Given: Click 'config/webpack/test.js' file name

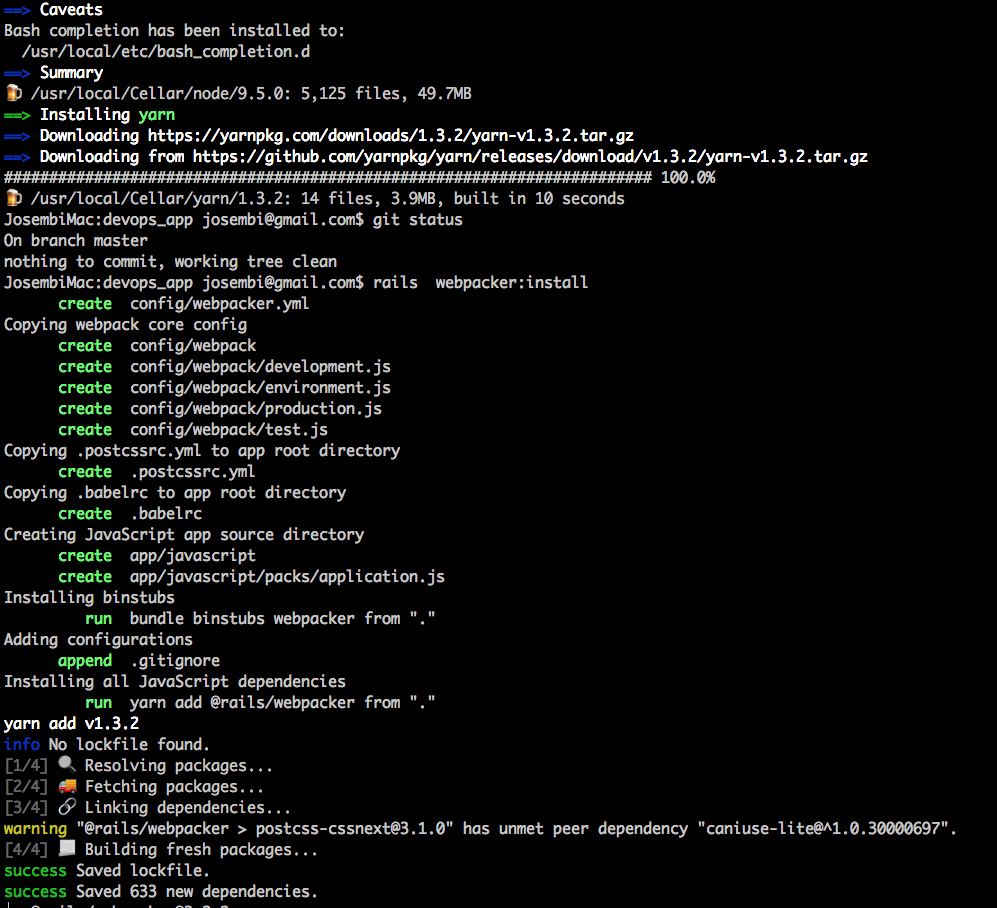Looking at the screenshot, I should pyautogui.click(x=229, y=429).
